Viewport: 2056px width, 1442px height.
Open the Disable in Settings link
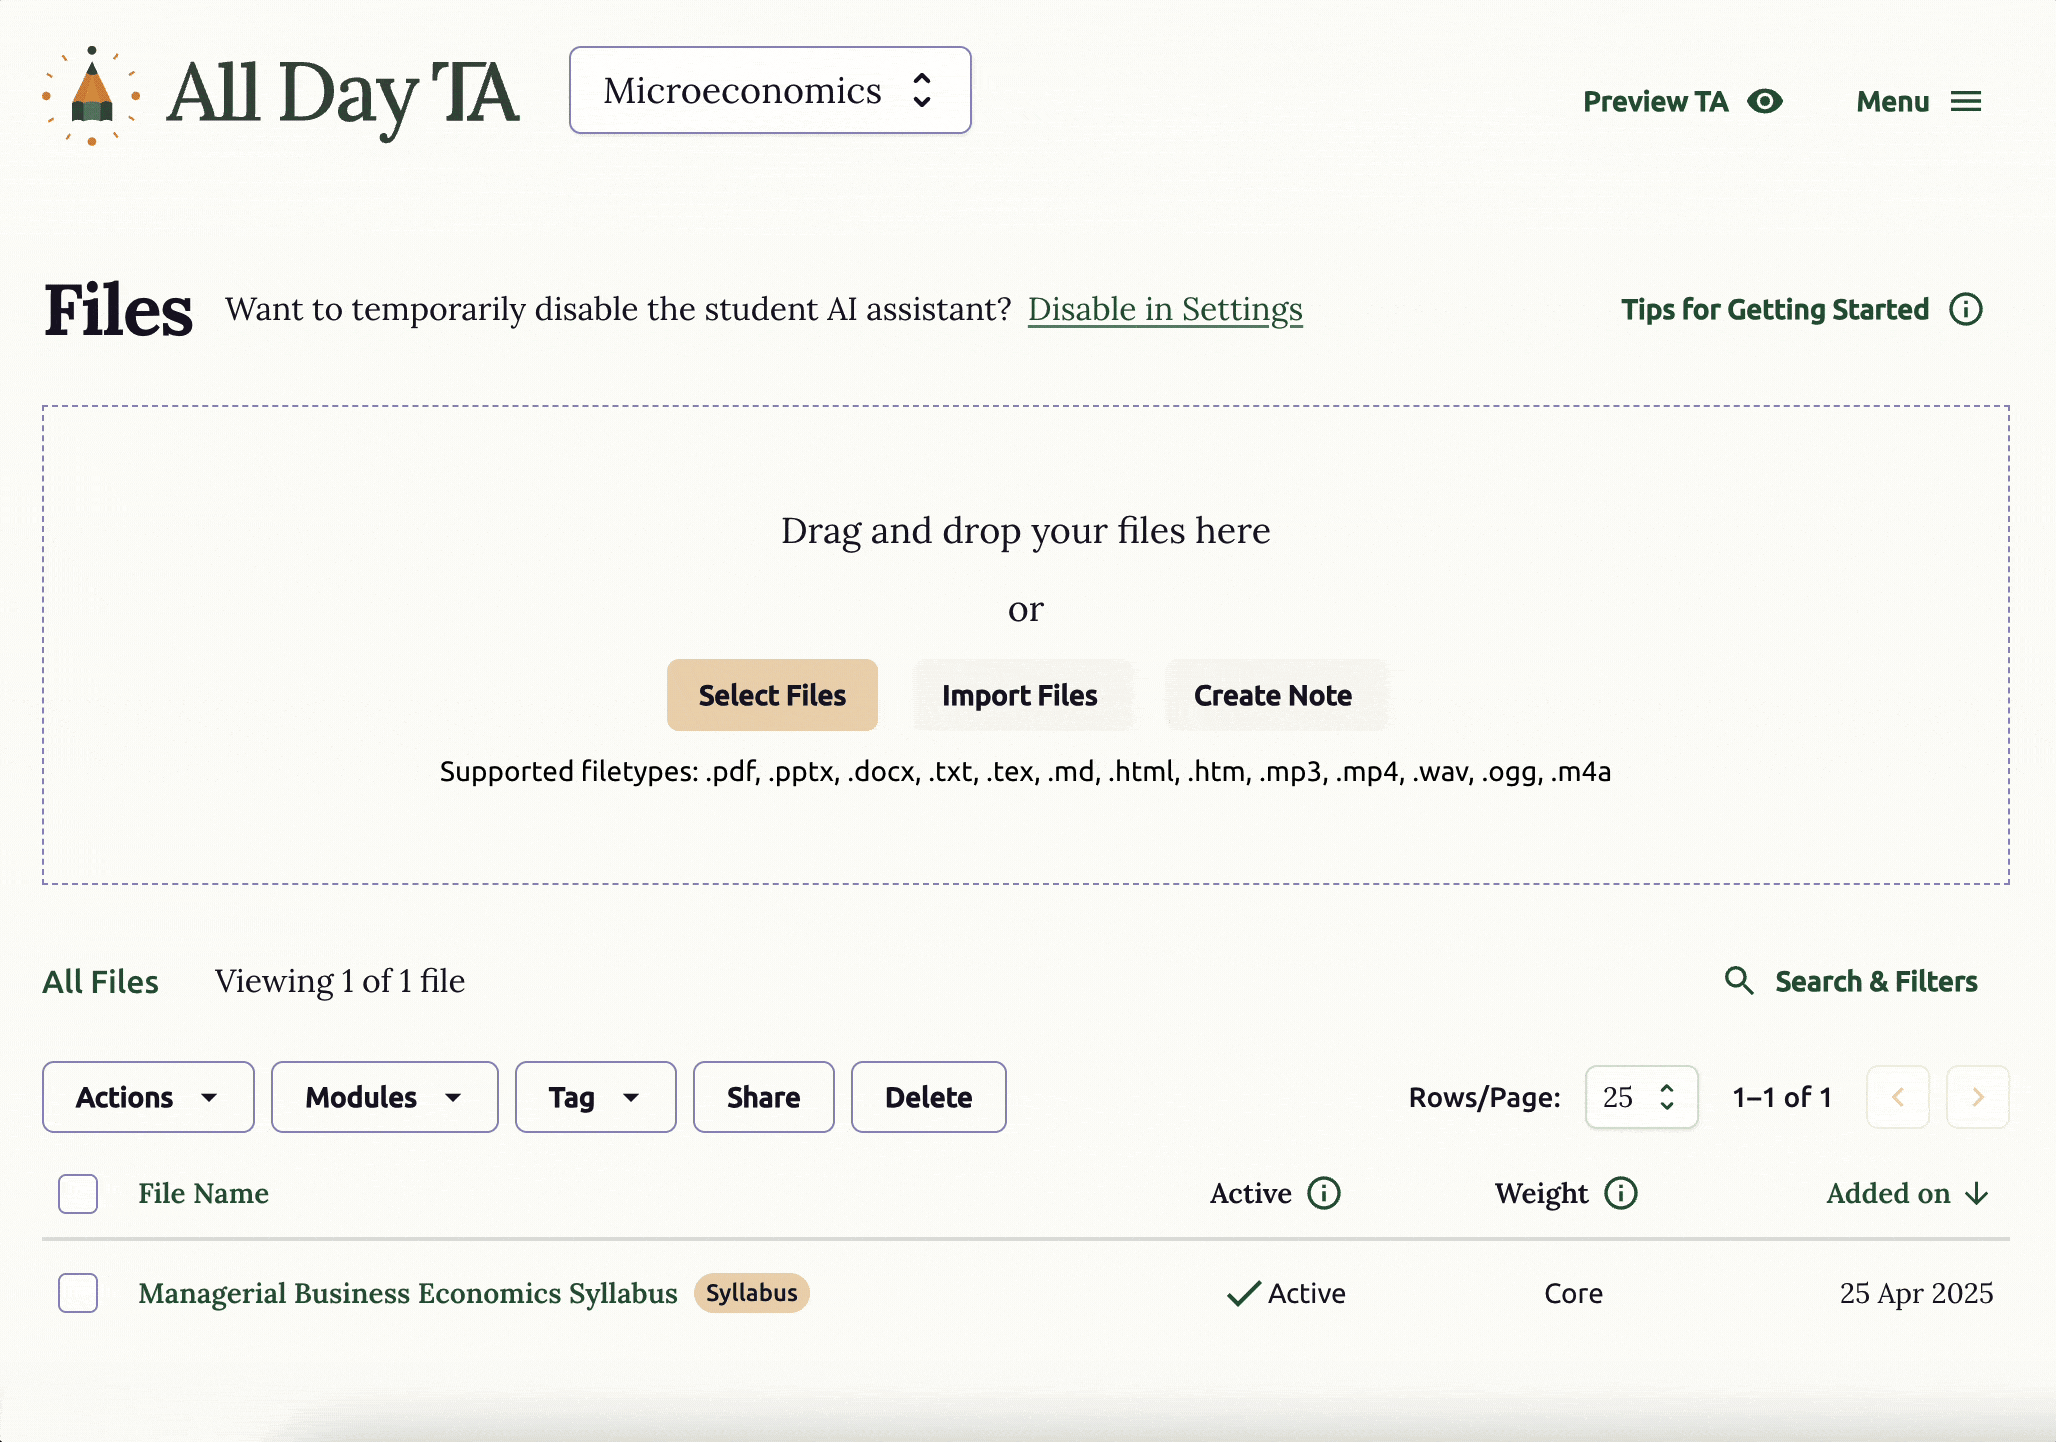1164,310
